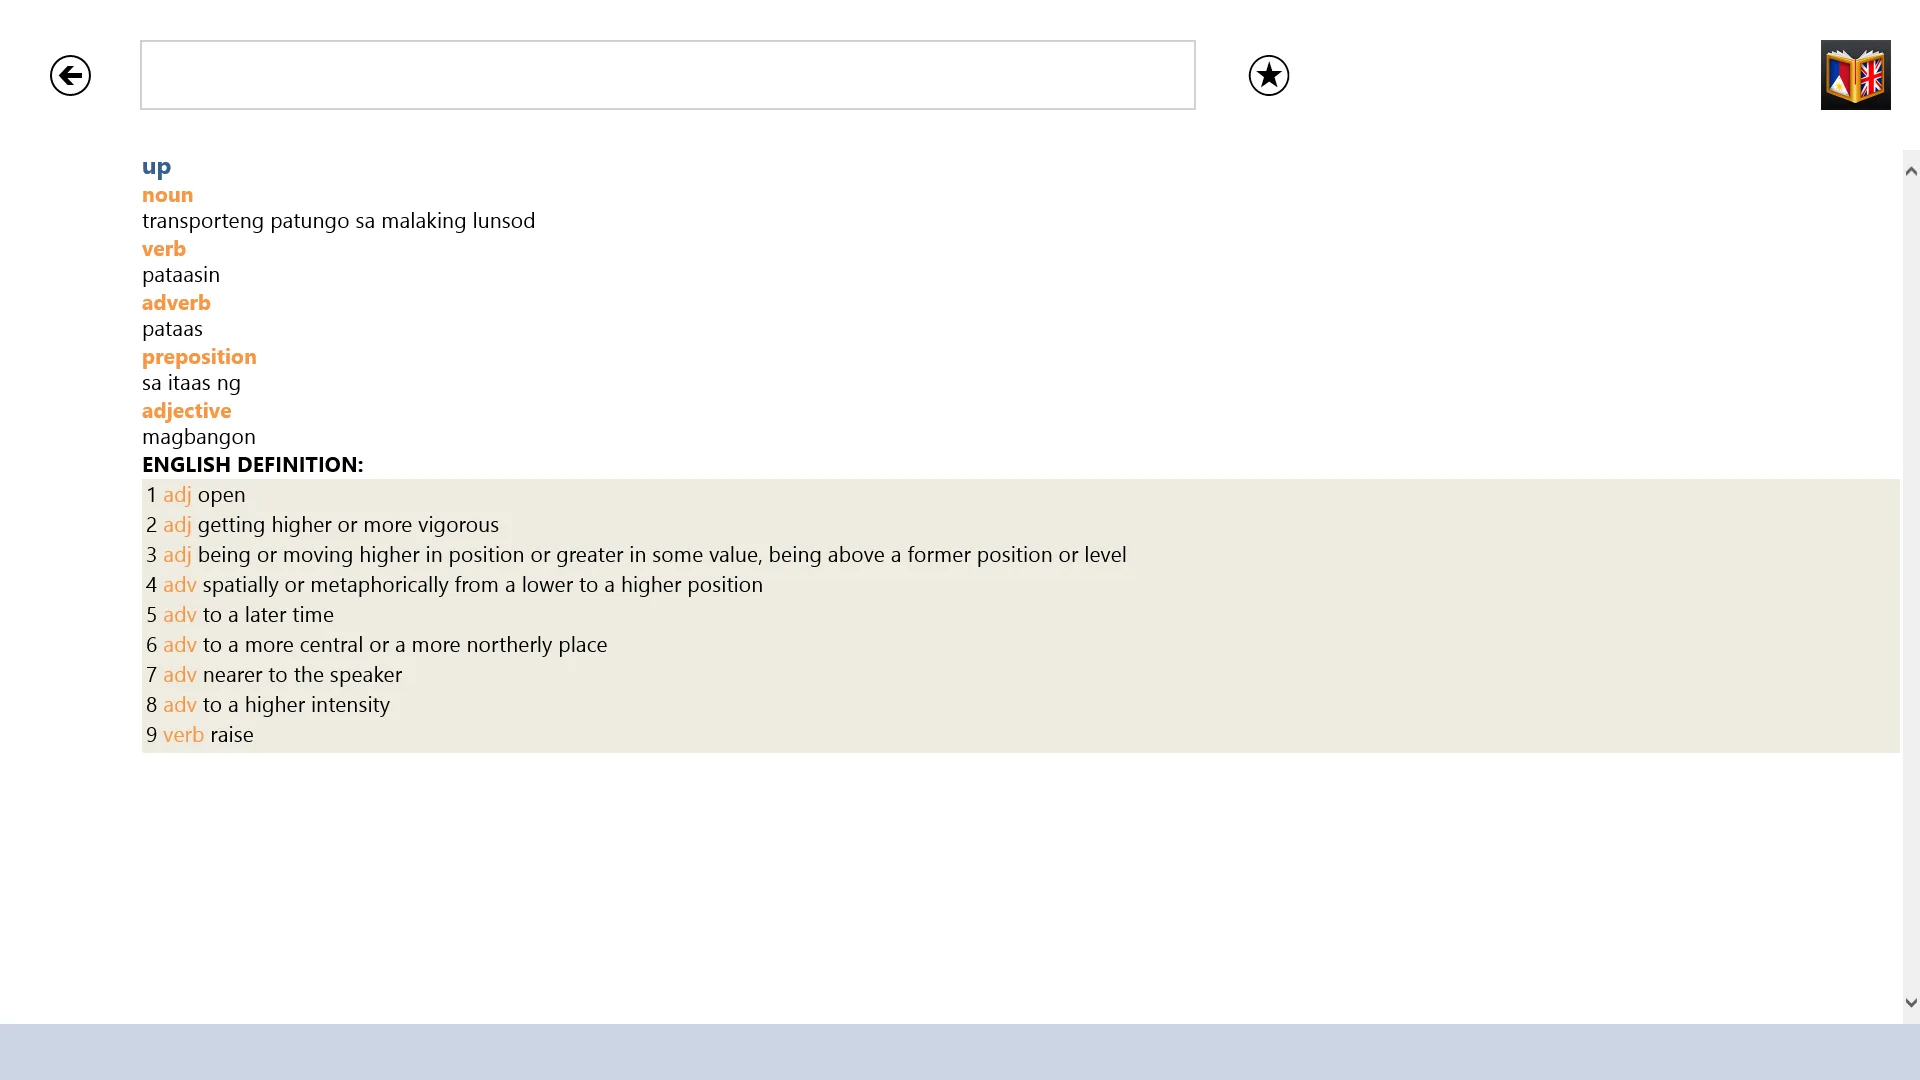
Task: Select definition "nearer to the speaker"
Action: [302, 675]
